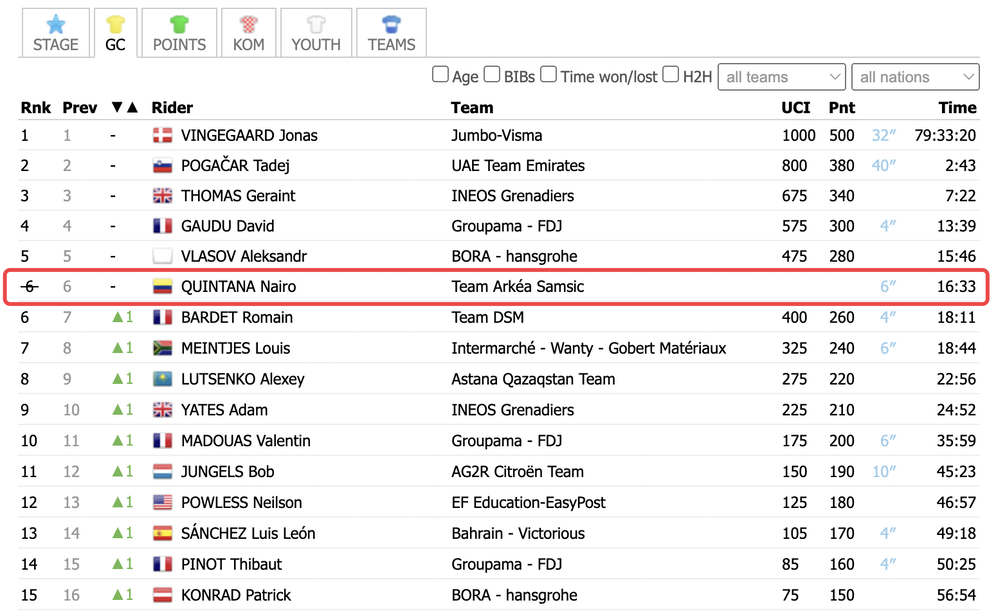
Task: Toggle the Time won/lost checkbox
Action: [548, 75]
